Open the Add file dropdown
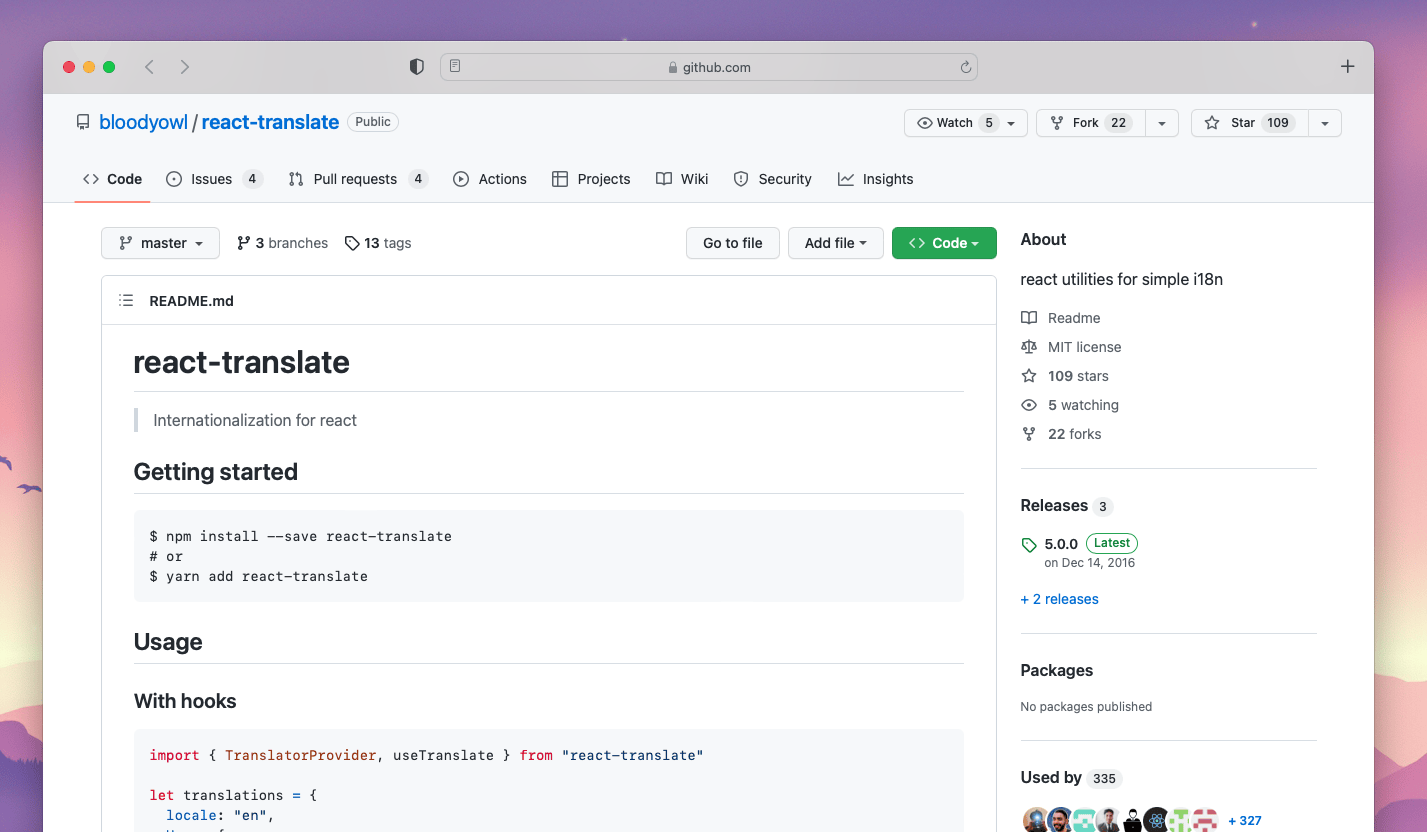1427x832 pixels. coord(836,243)
